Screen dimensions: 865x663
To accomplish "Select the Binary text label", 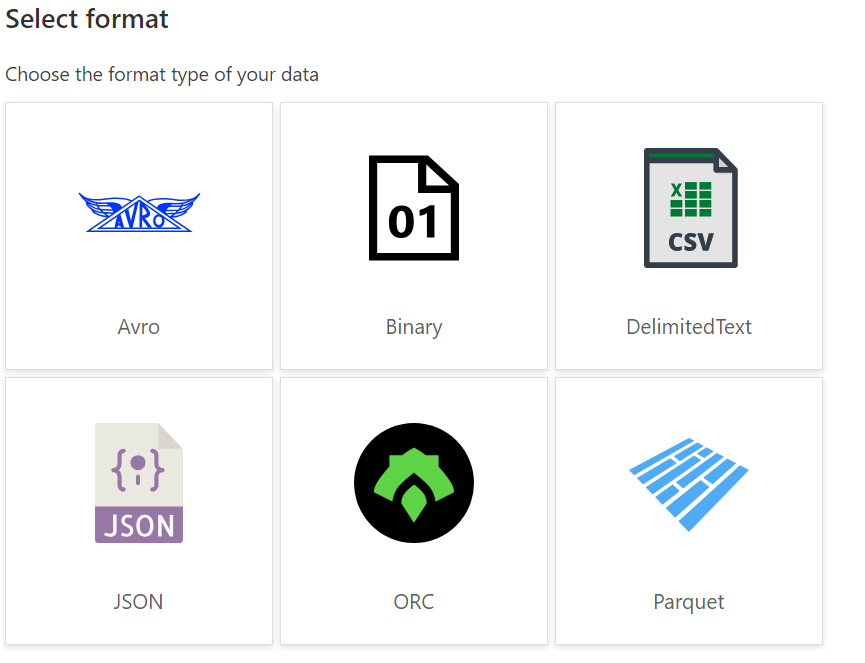I will (414, 328).
